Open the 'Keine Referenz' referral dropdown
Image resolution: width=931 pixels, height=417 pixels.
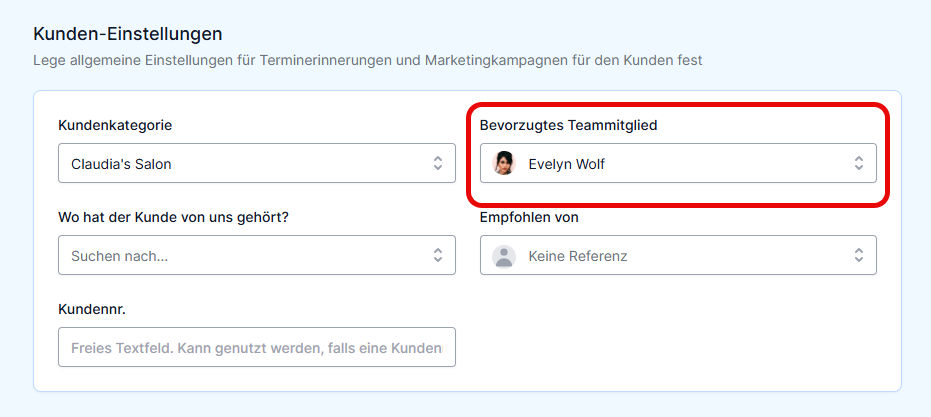678,255
